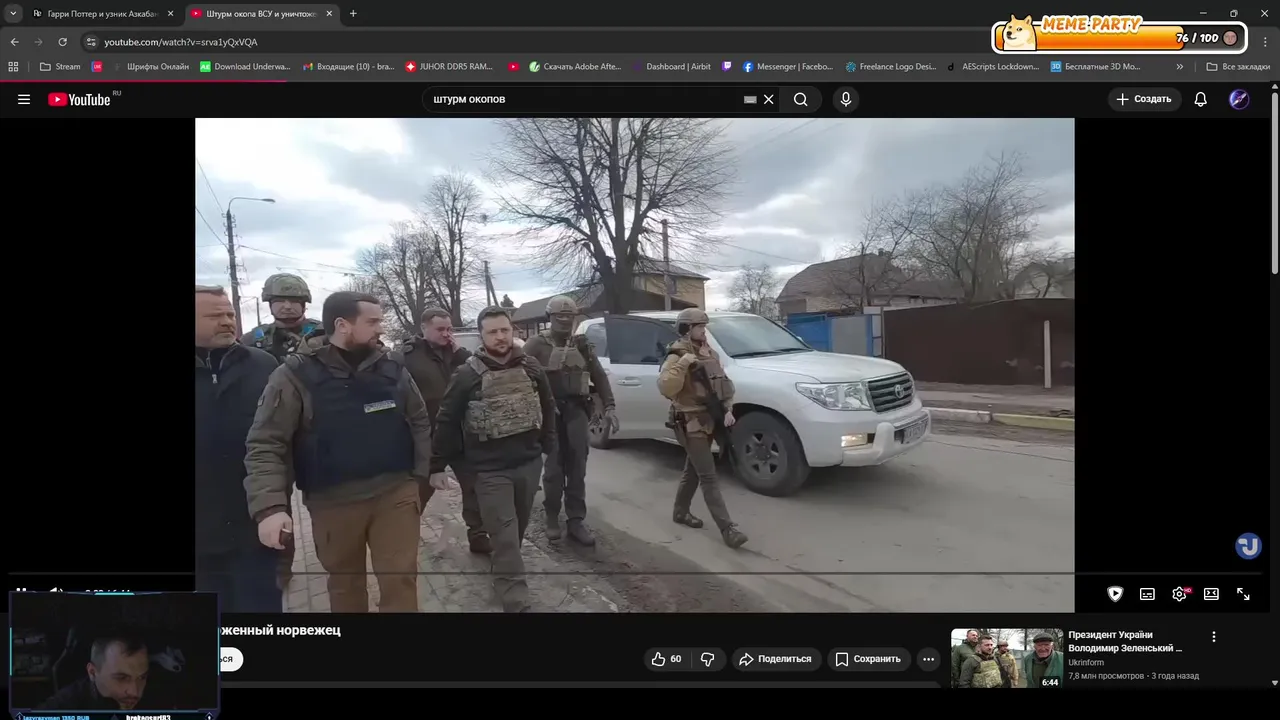This screenshot has width=1280, height=720.
Task: View site information icon in address bar
Action: pyautogui.click(x=91, y=42)
